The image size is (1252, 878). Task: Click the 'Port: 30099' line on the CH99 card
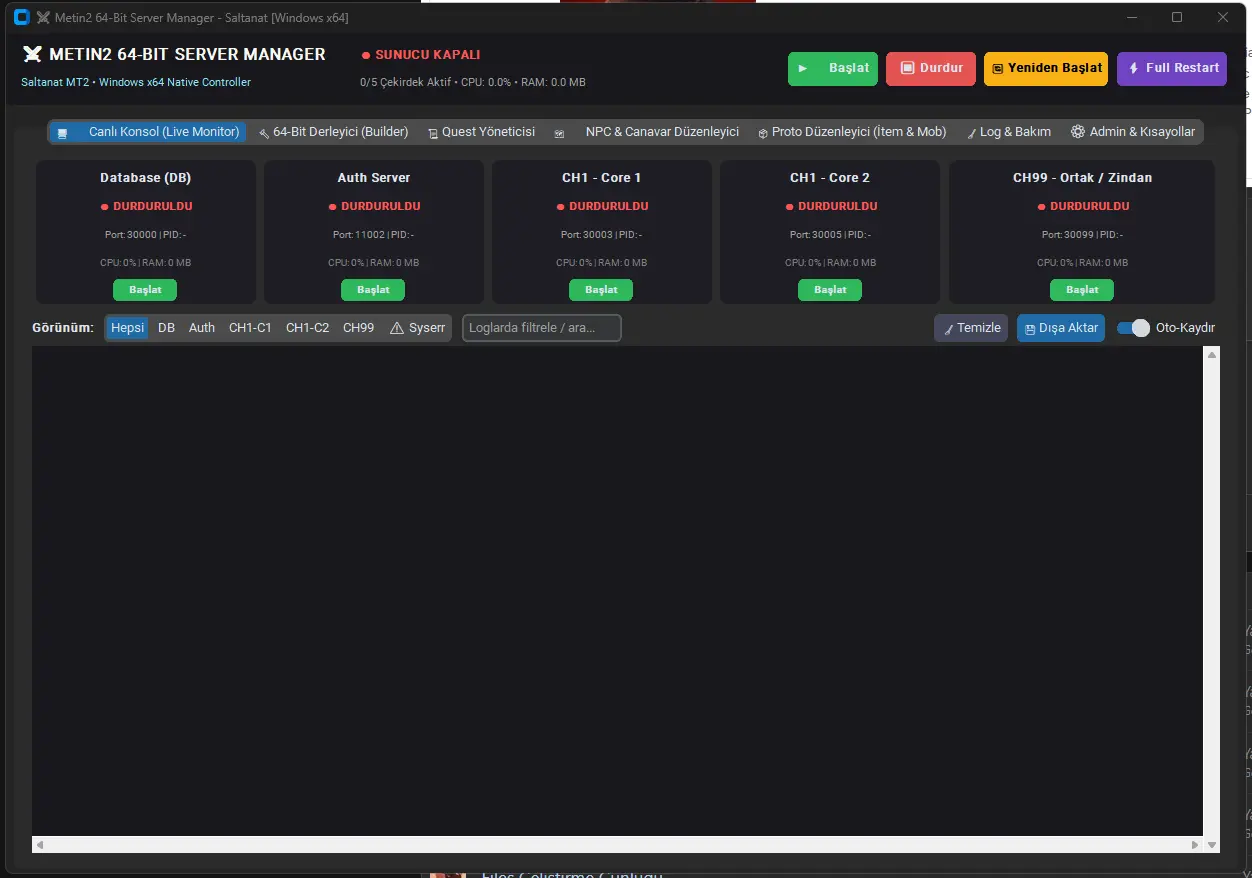1082,235
